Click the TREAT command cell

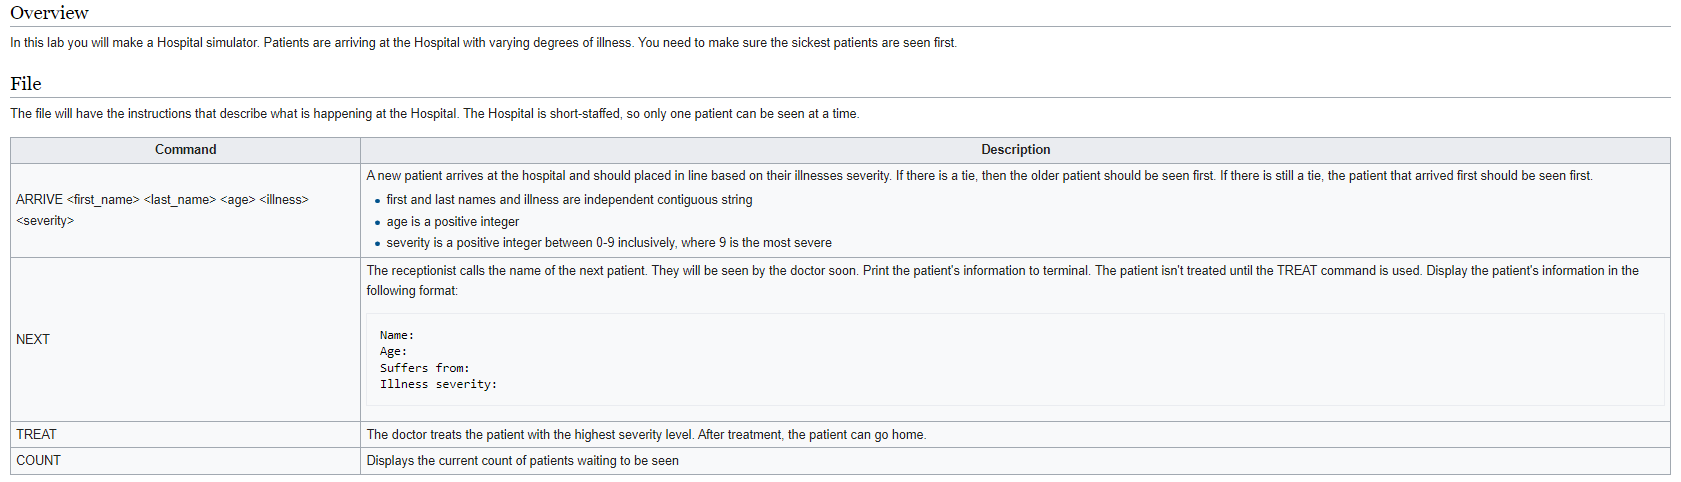pyautogui.click(x=36, y=435)
